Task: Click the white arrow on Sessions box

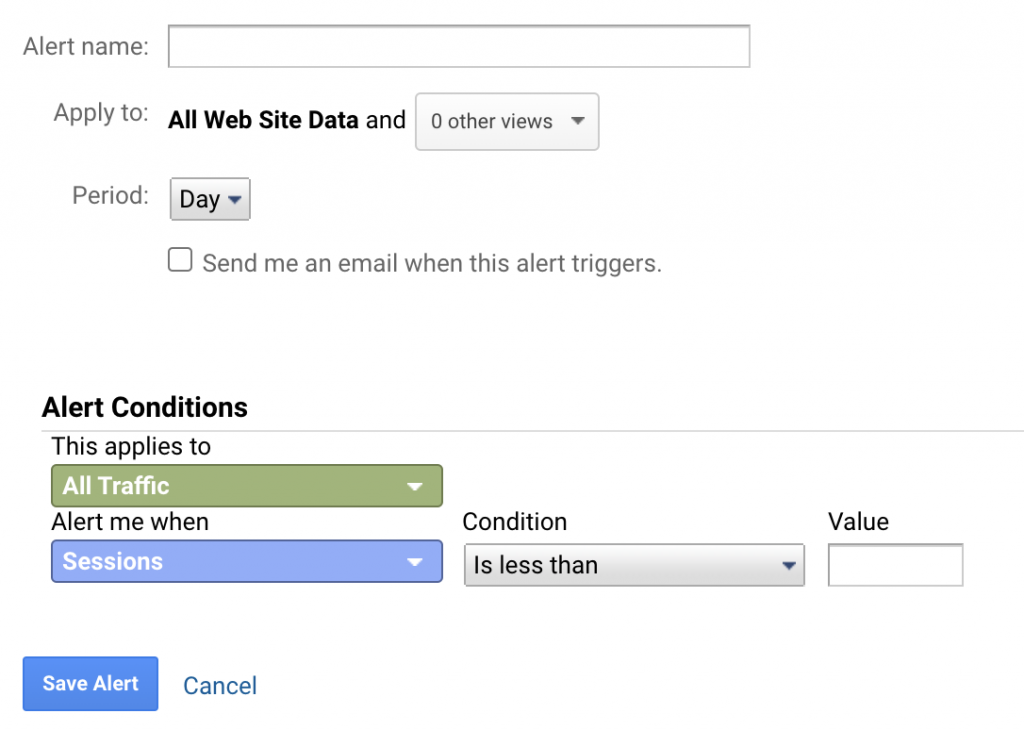Action: coord(415,562)
